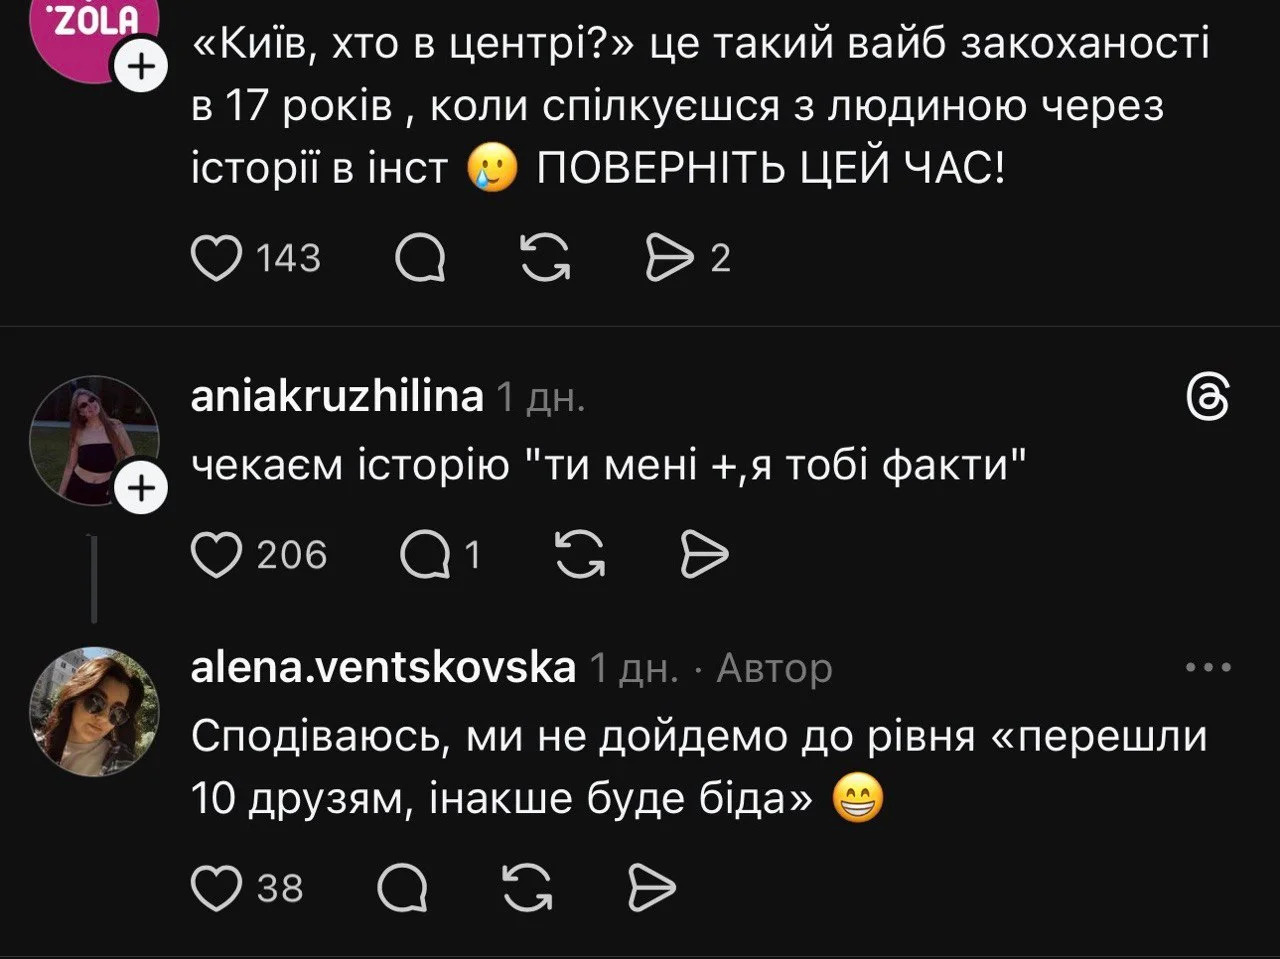Reply to the ZOLA post
The height and width of the screenshot is (959, 1280).
click(x=421, y=259)
